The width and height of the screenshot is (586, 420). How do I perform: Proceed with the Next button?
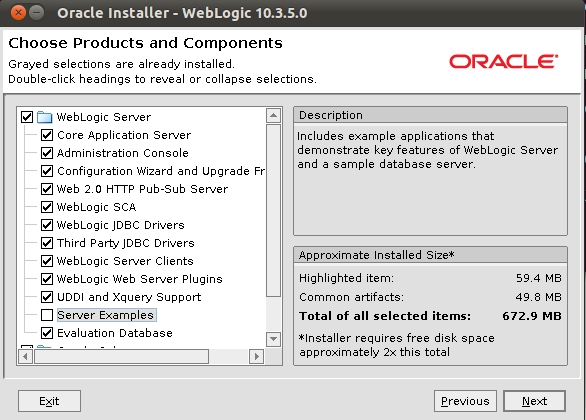coord(534,401)
